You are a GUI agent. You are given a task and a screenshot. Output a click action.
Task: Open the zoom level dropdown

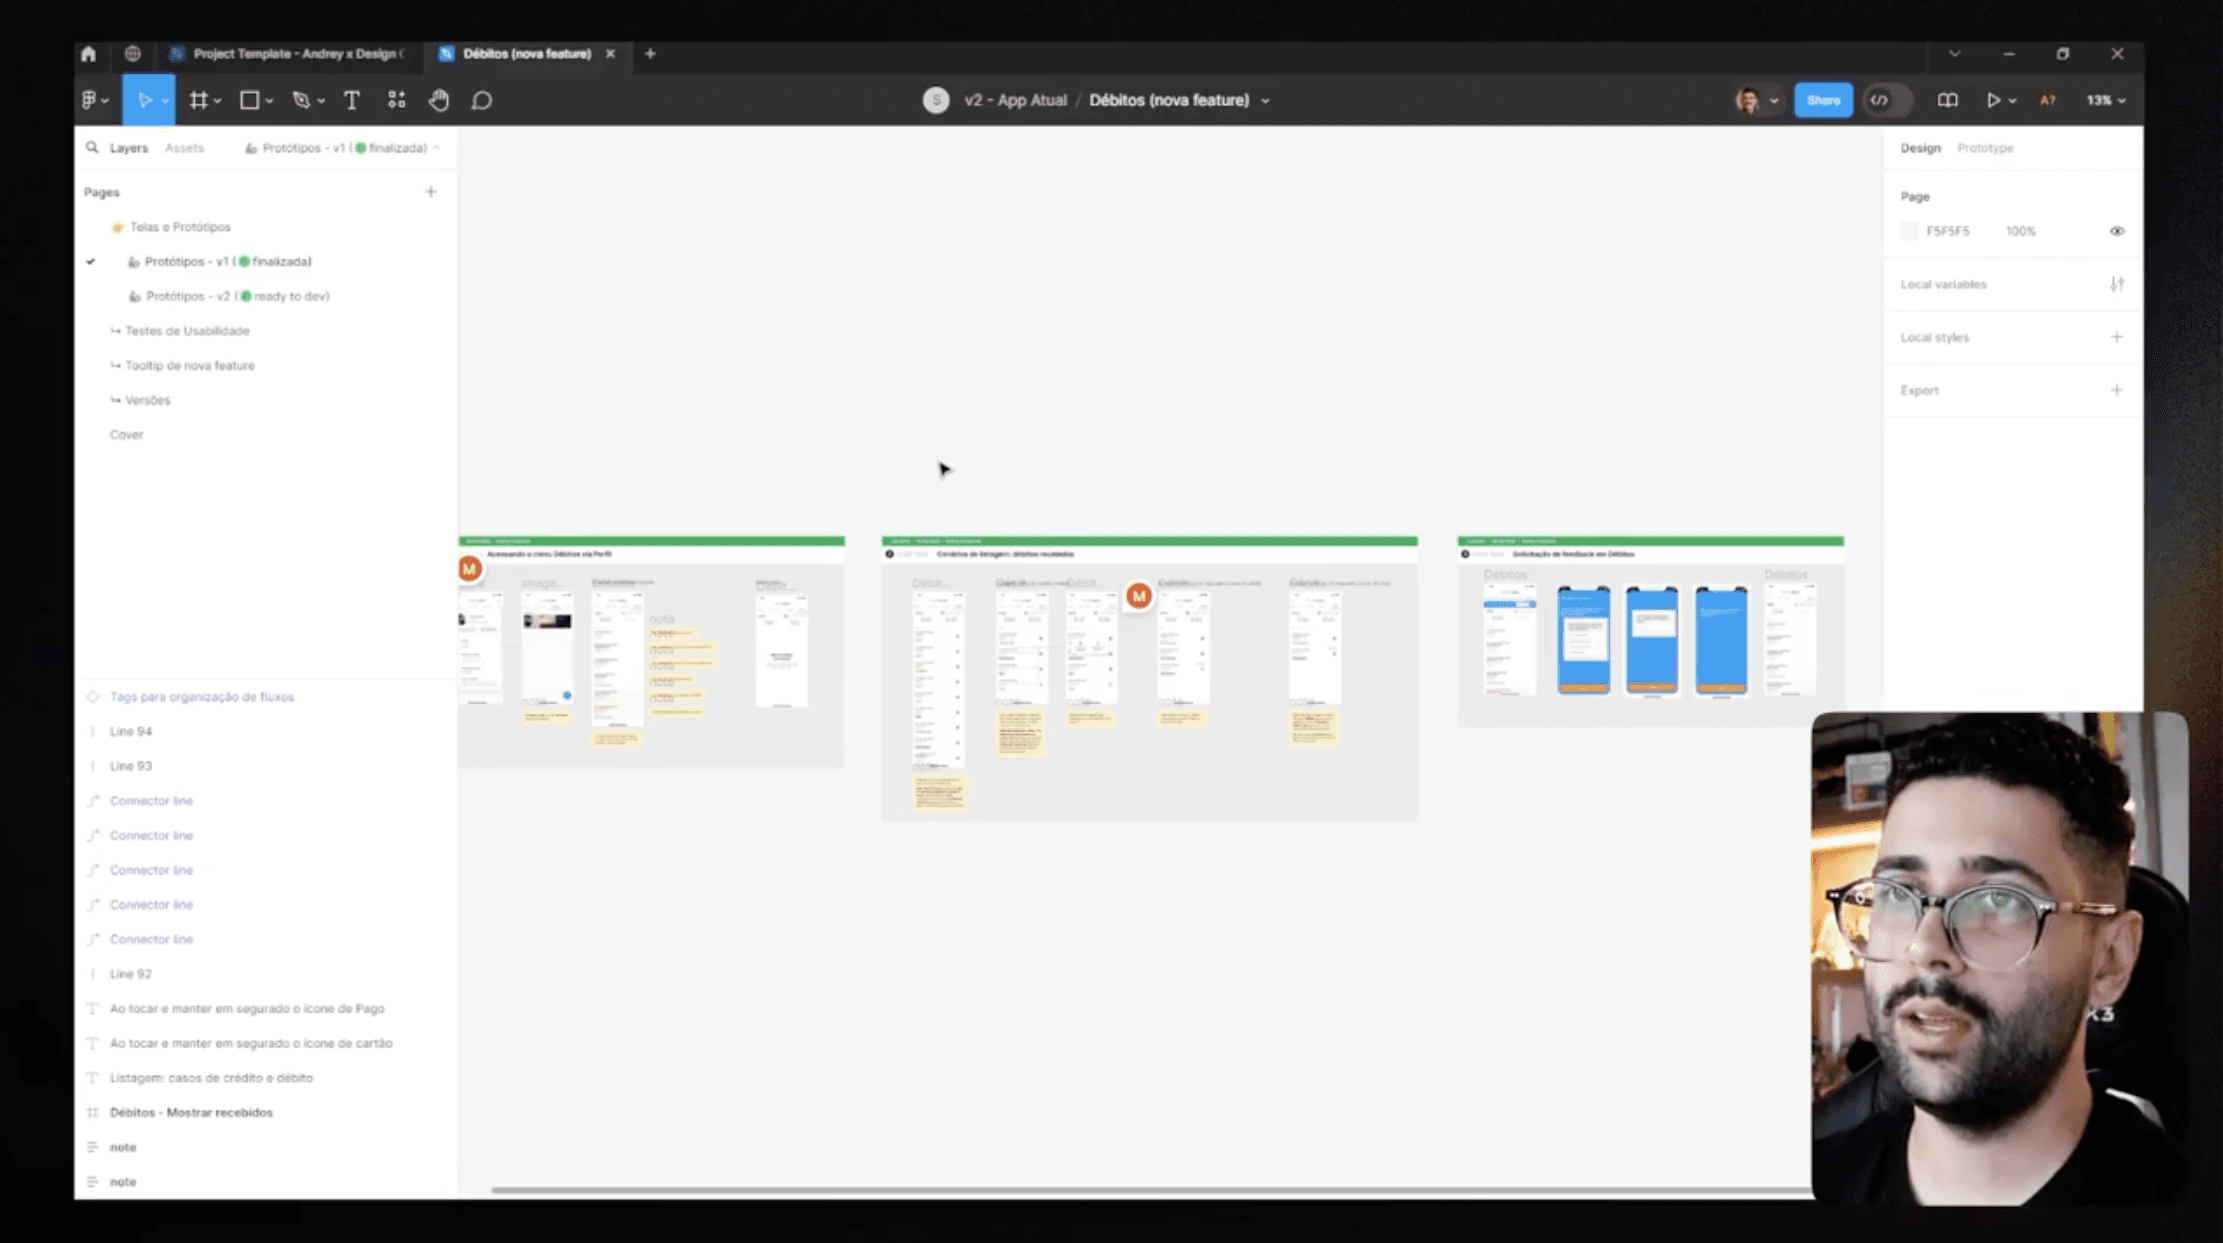pos(2105,100)
